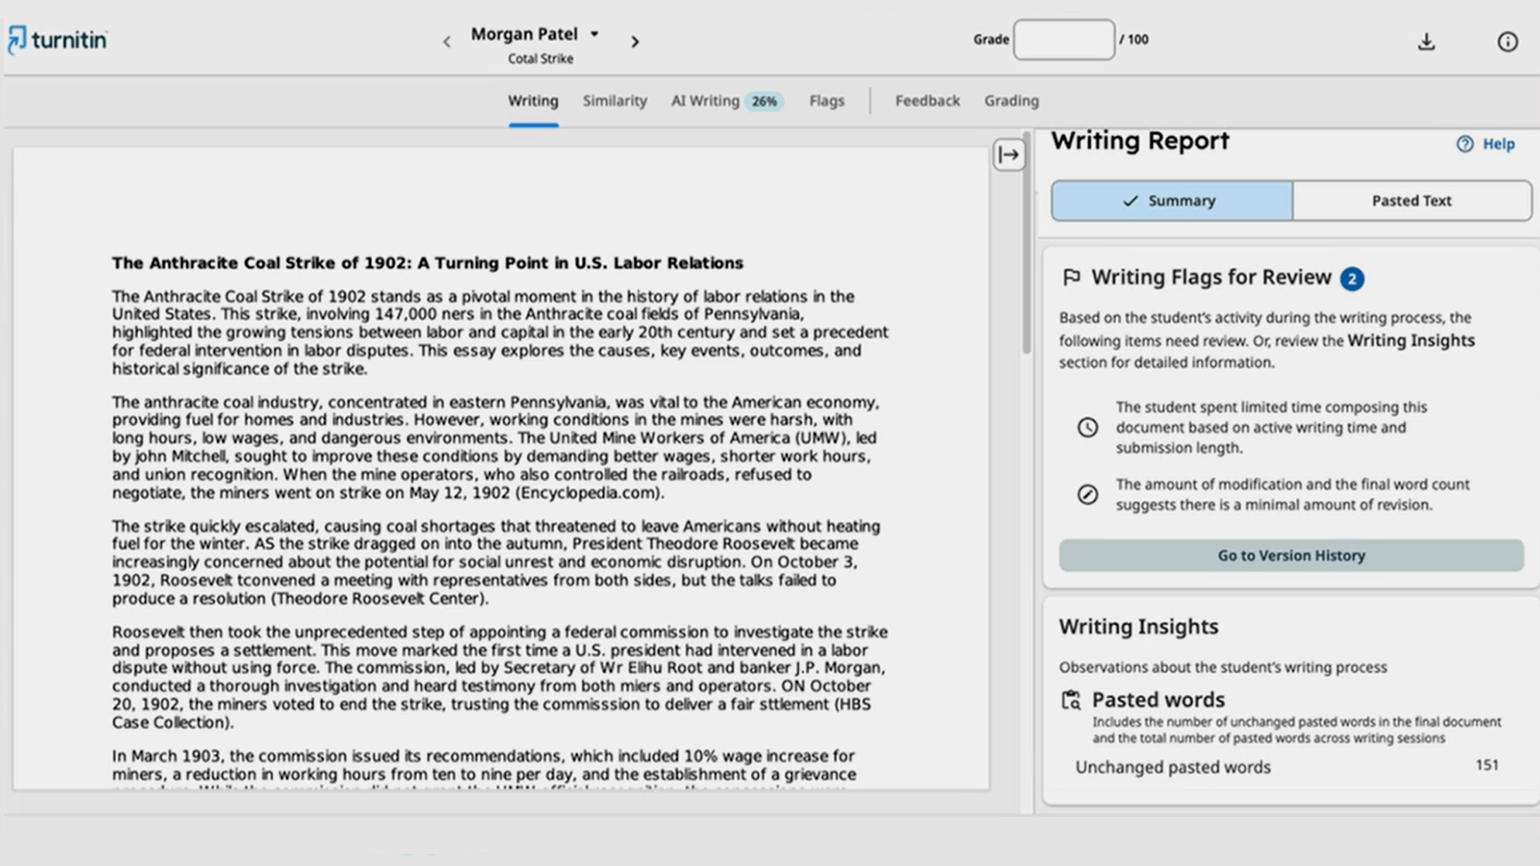Click Go to Version History button
Screen dimensions: 1540x866
click(x=1291, y=555)
